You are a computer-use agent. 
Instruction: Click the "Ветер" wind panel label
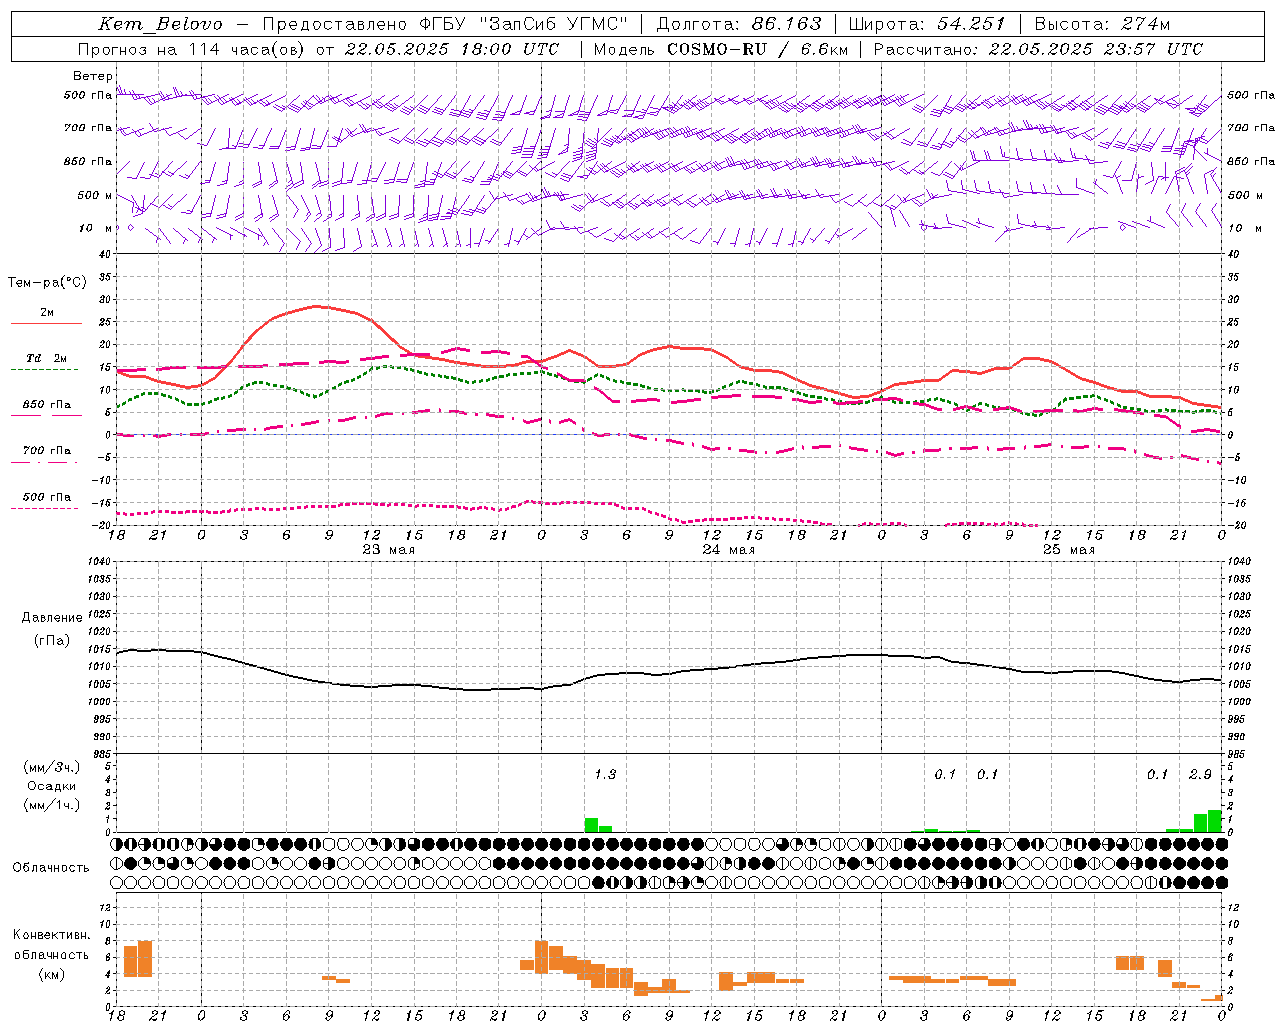click(92, 76)
